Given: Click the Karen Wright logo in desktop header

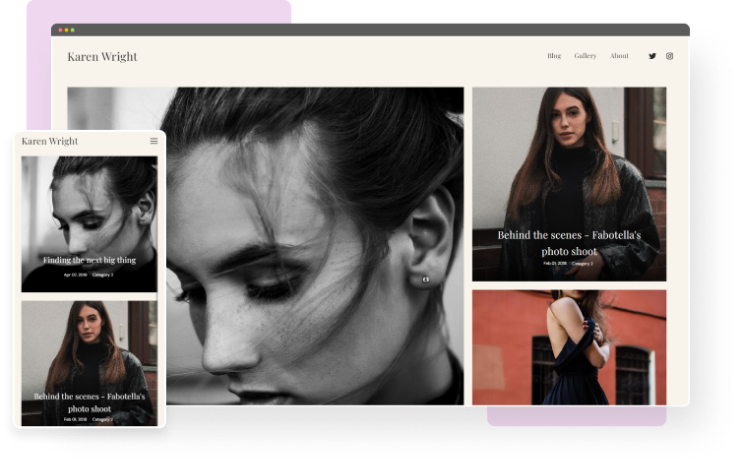Looking at the screenshot, I should coord(102,56).
